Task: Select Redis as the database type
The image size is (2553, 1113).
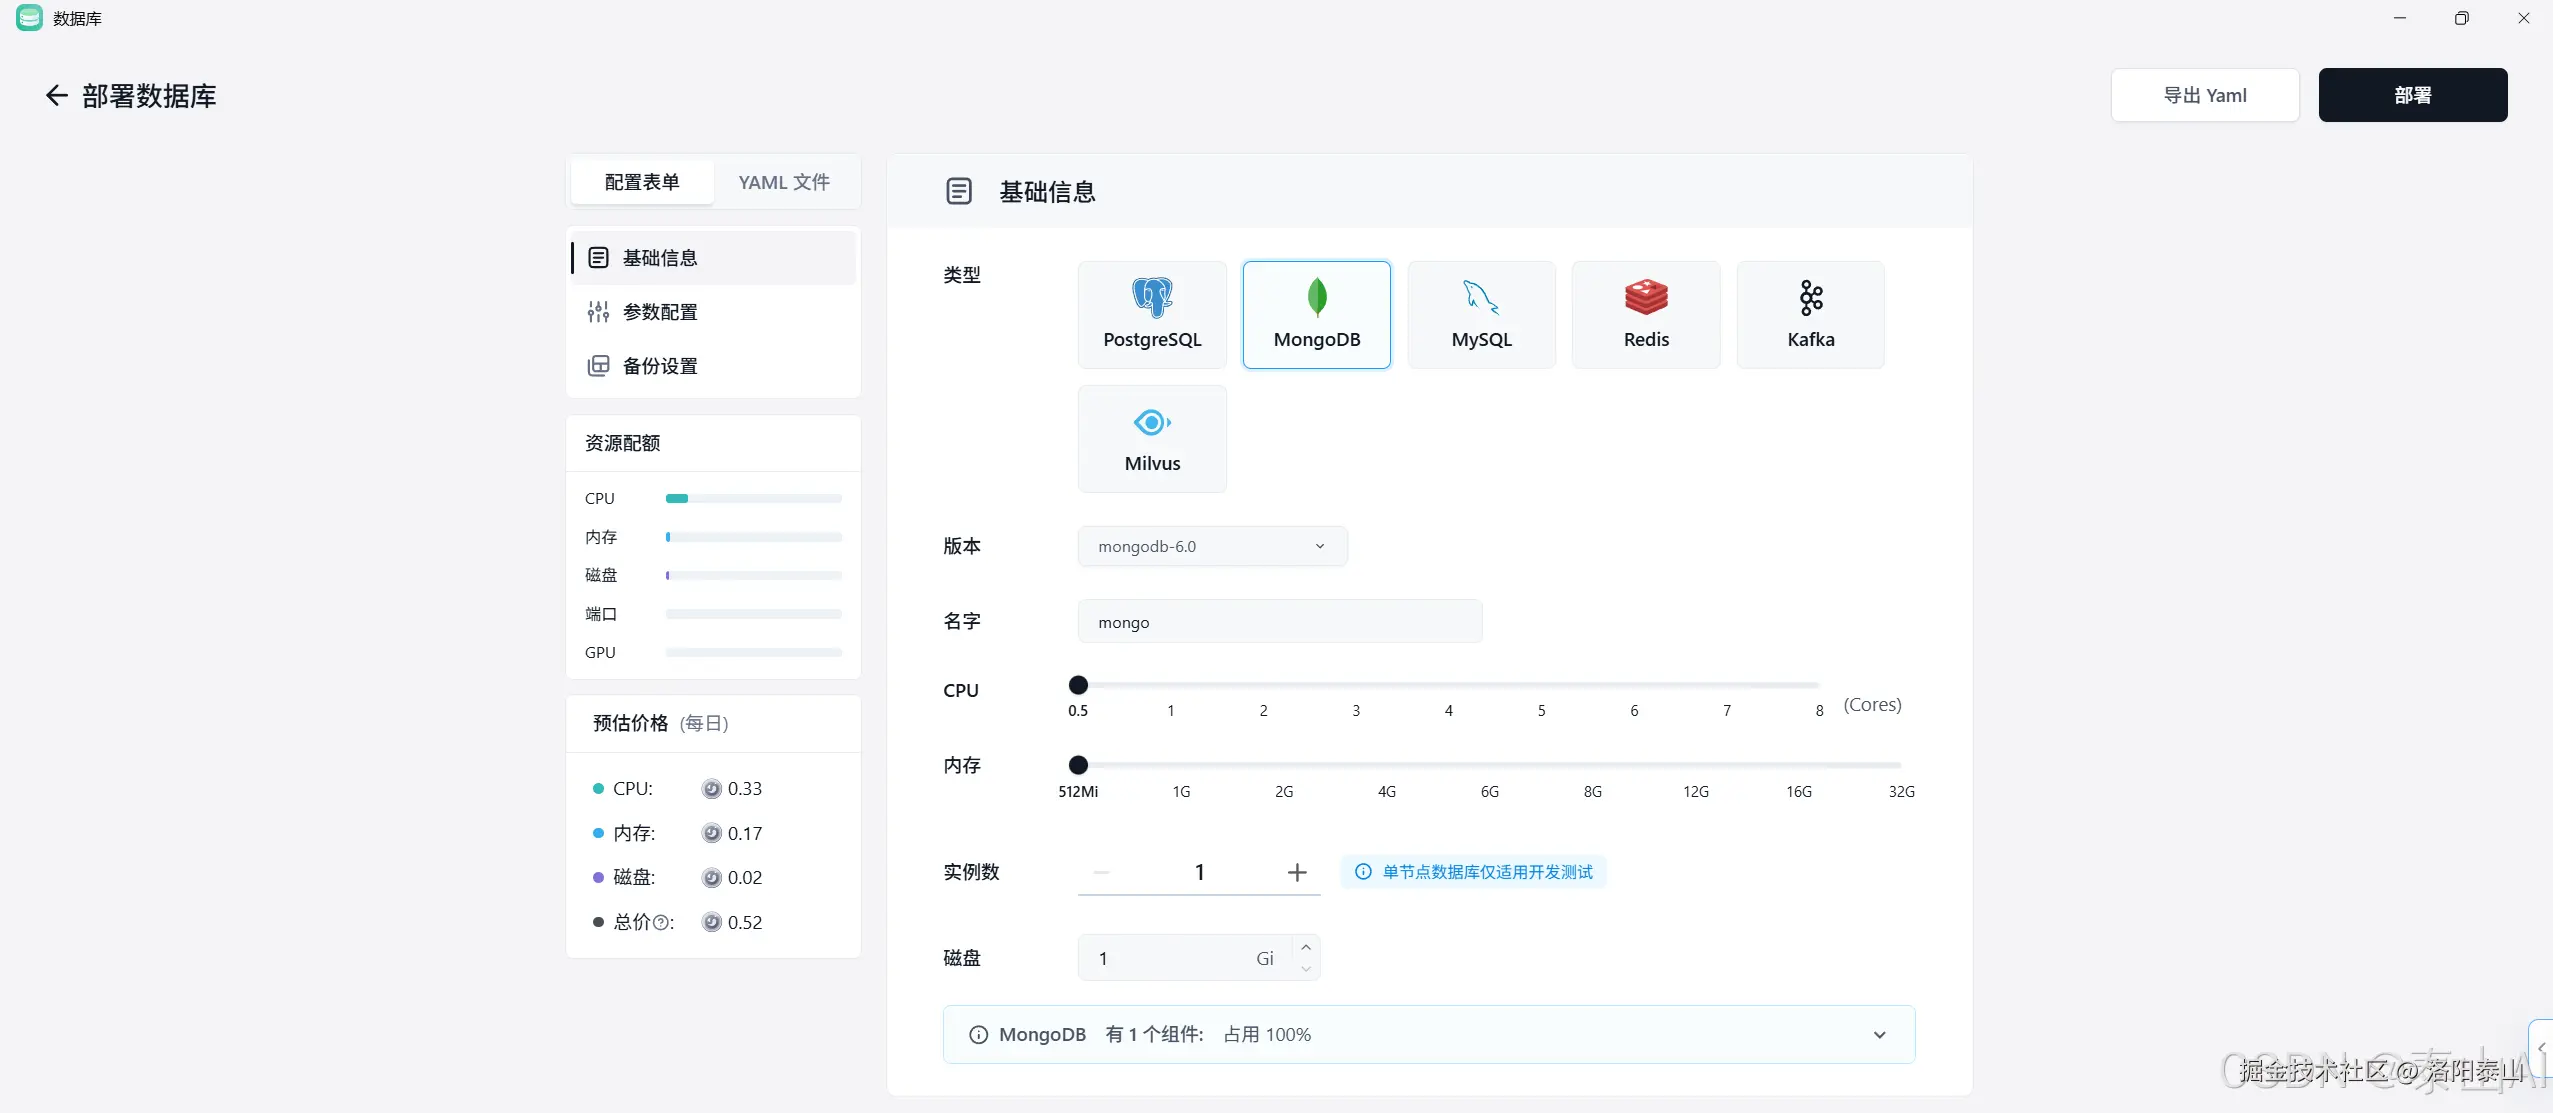Action: pos(1644,313)
